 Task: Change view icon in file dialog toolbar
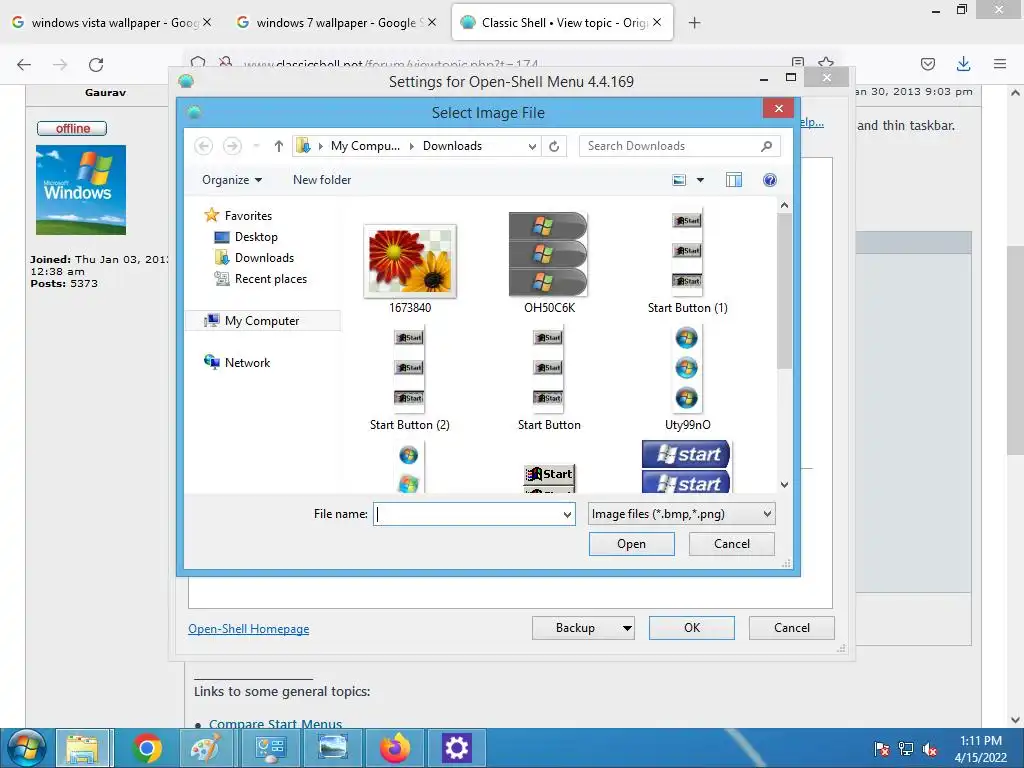click(679, 180)
